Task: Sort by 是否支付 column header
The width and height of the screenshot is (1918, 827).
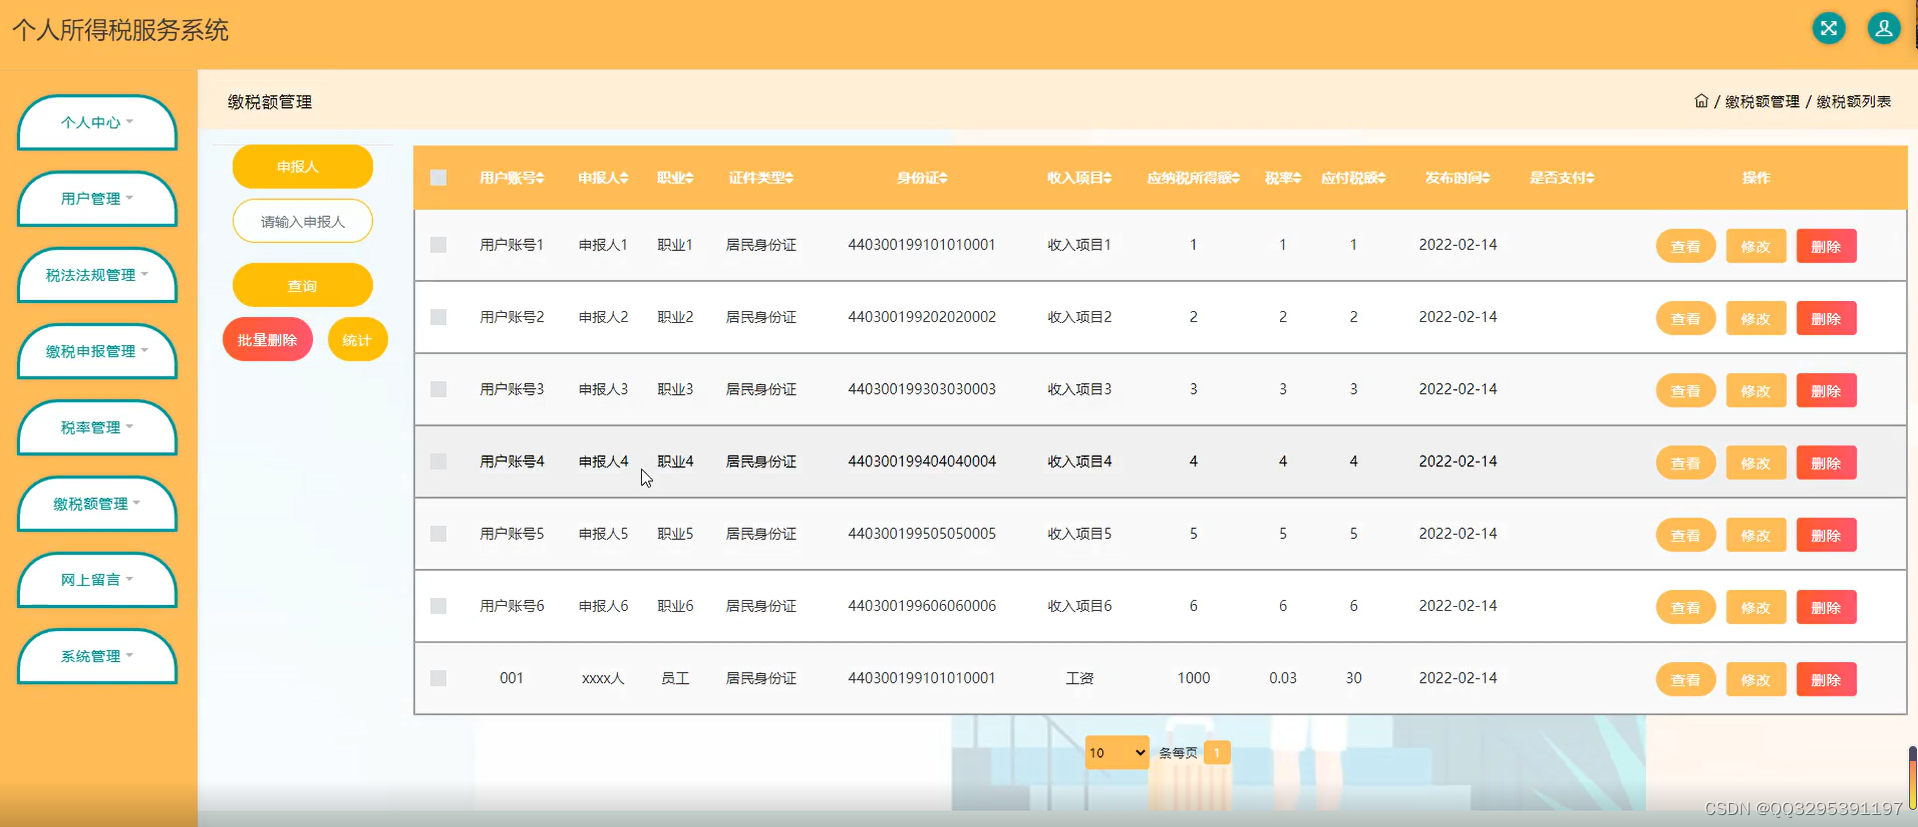Action: point(1562,178)
